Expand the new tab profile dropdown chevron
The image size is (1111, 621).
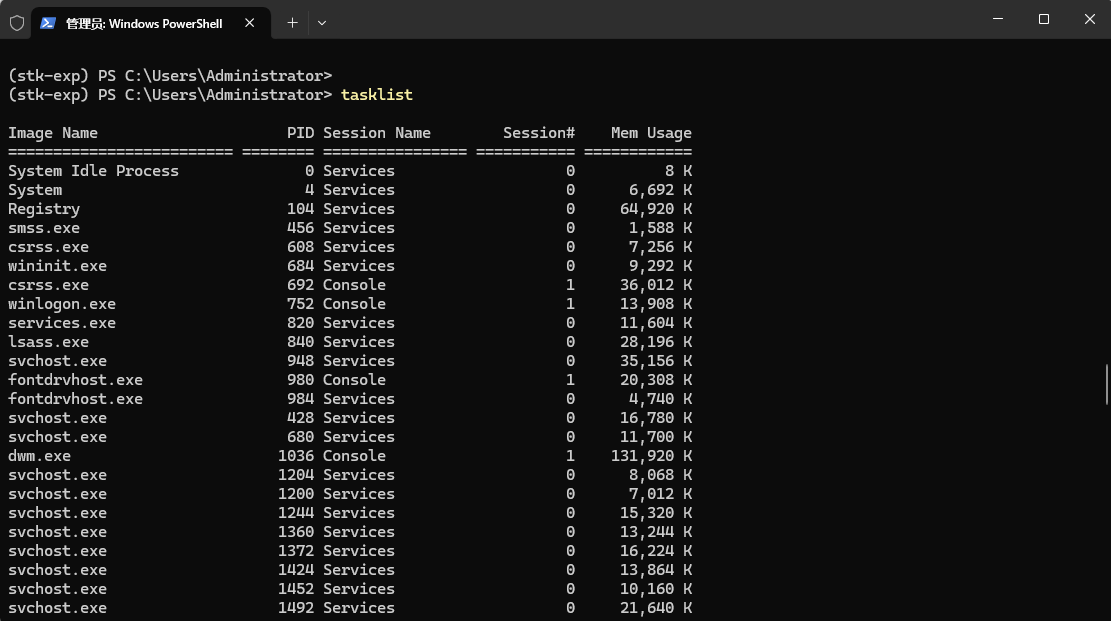click(x=321, y=22)
